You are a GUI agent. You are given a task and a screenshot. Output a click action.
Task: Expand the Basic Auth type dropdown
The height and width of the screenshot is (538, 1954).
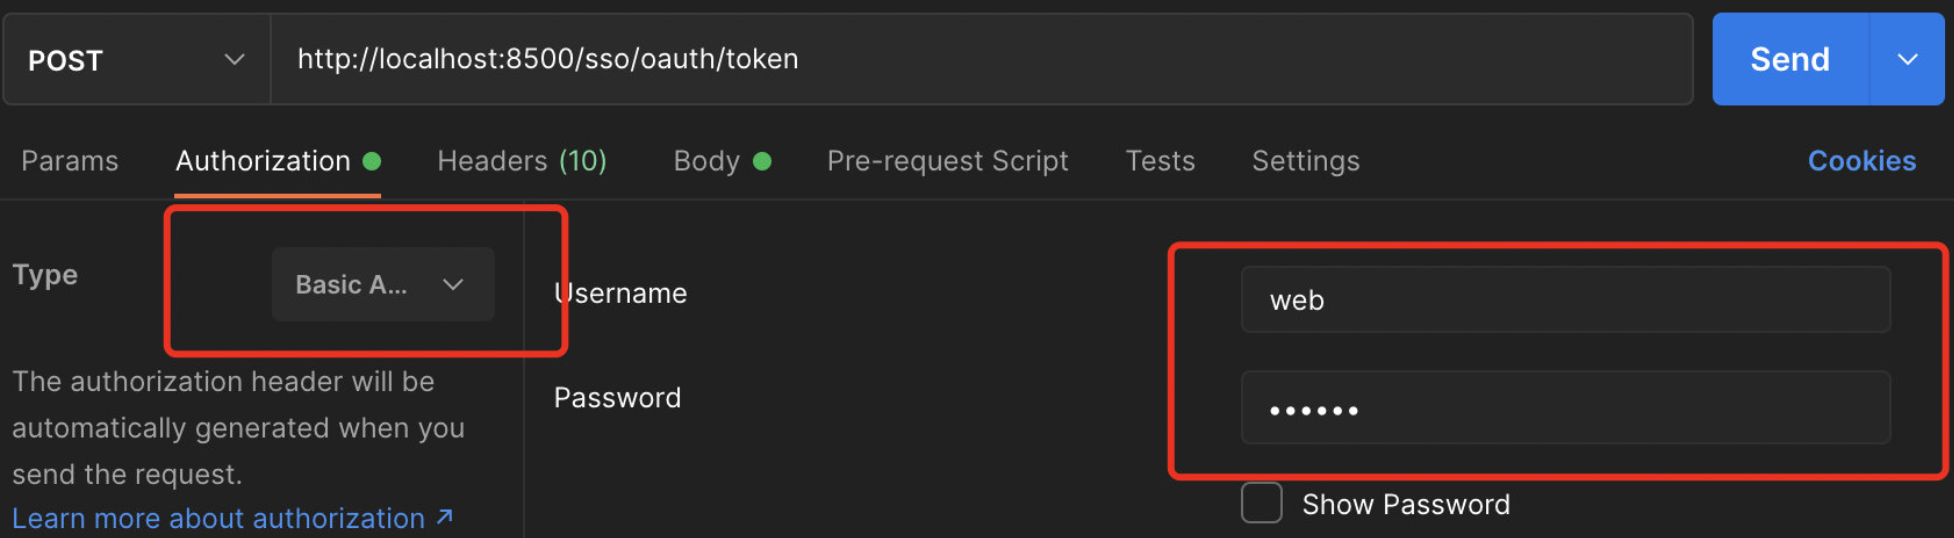pyautogui.click(x=383, y=284)
